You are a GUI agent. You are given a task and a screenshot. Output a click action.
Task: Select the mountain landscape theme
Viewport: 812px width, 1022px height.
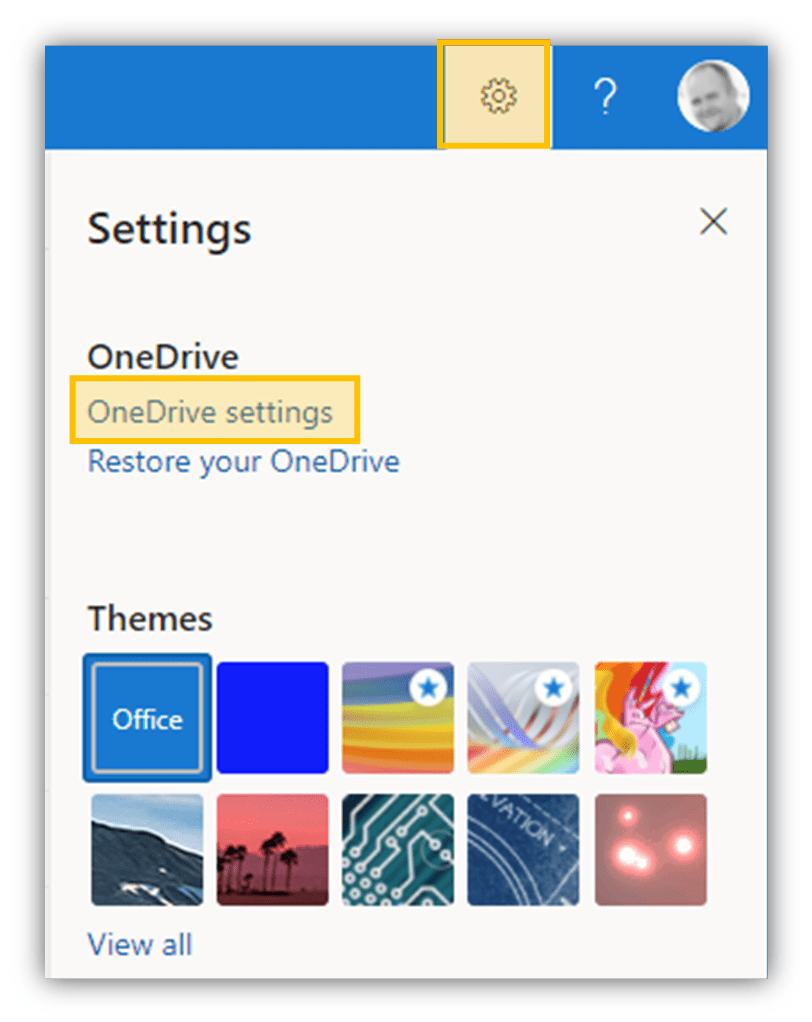pos(147,849)
